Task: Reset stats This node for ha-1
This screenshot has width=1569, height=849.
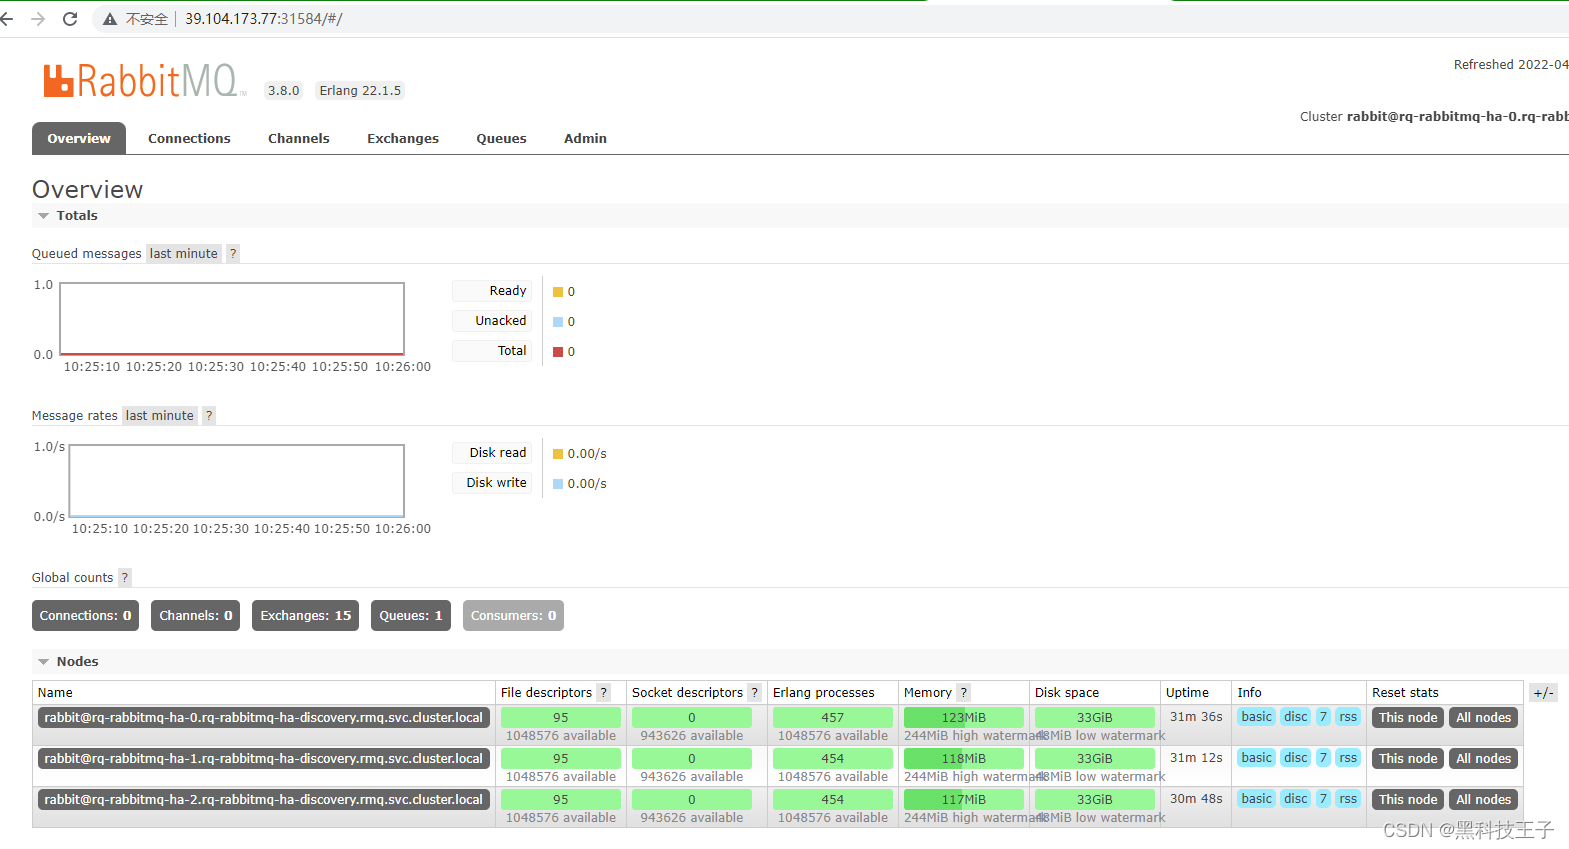Action: click(x=1408, y=759)
